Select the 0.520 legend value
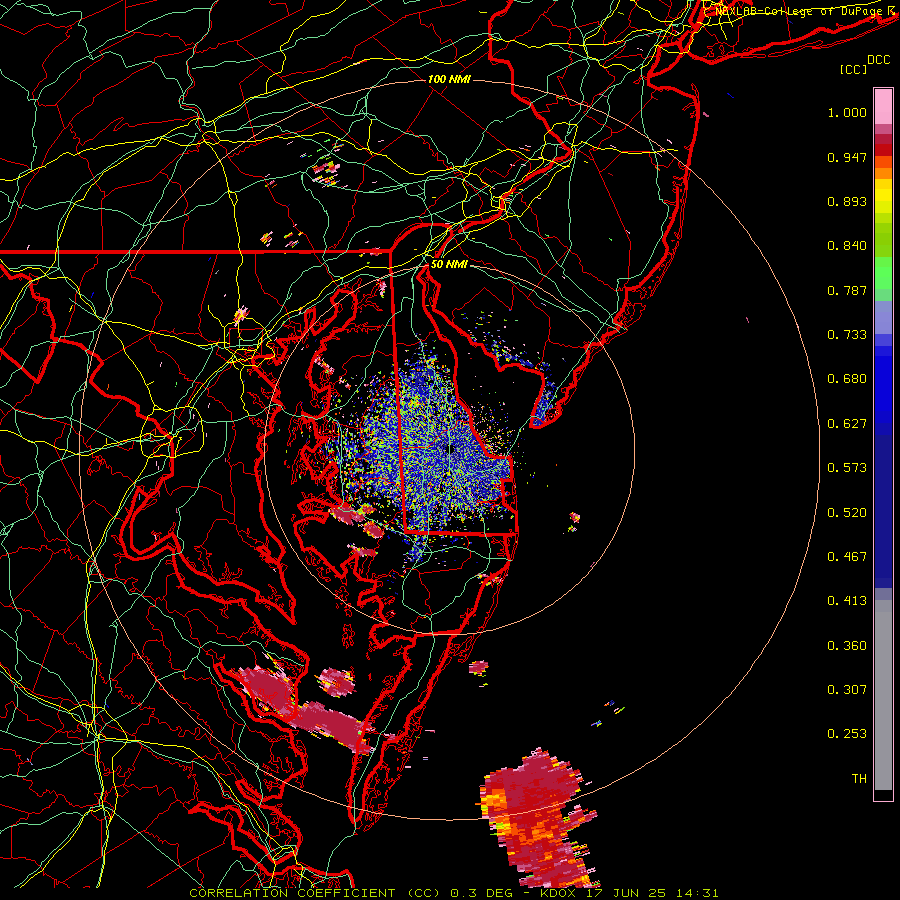Screen dimensions: 900x900 pos(847,513)
